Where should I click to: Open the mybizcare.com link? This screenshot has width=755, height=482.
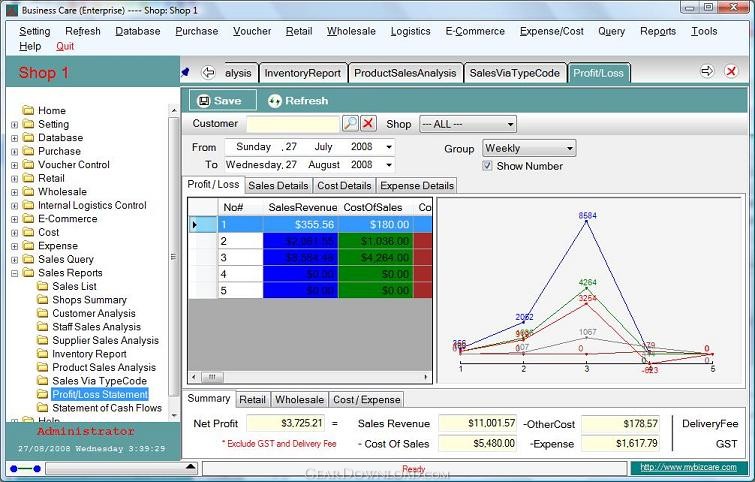coord(688,468)
